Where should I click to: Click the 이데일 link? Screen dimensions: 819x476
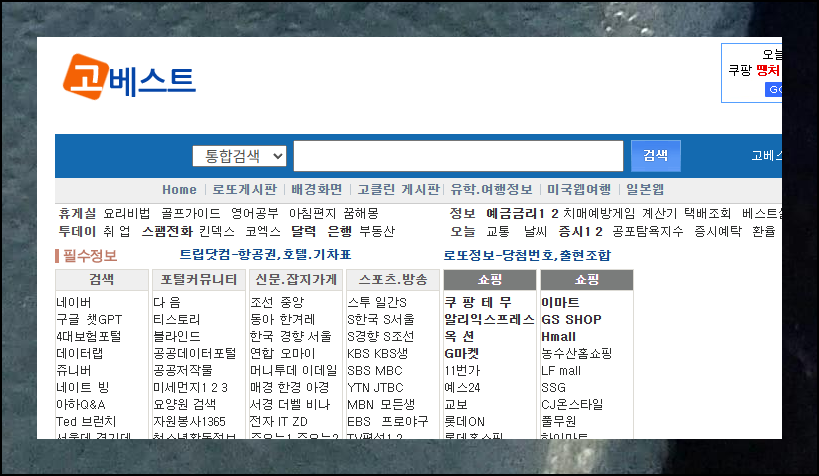pyautogui.click(x=319, y=370)
